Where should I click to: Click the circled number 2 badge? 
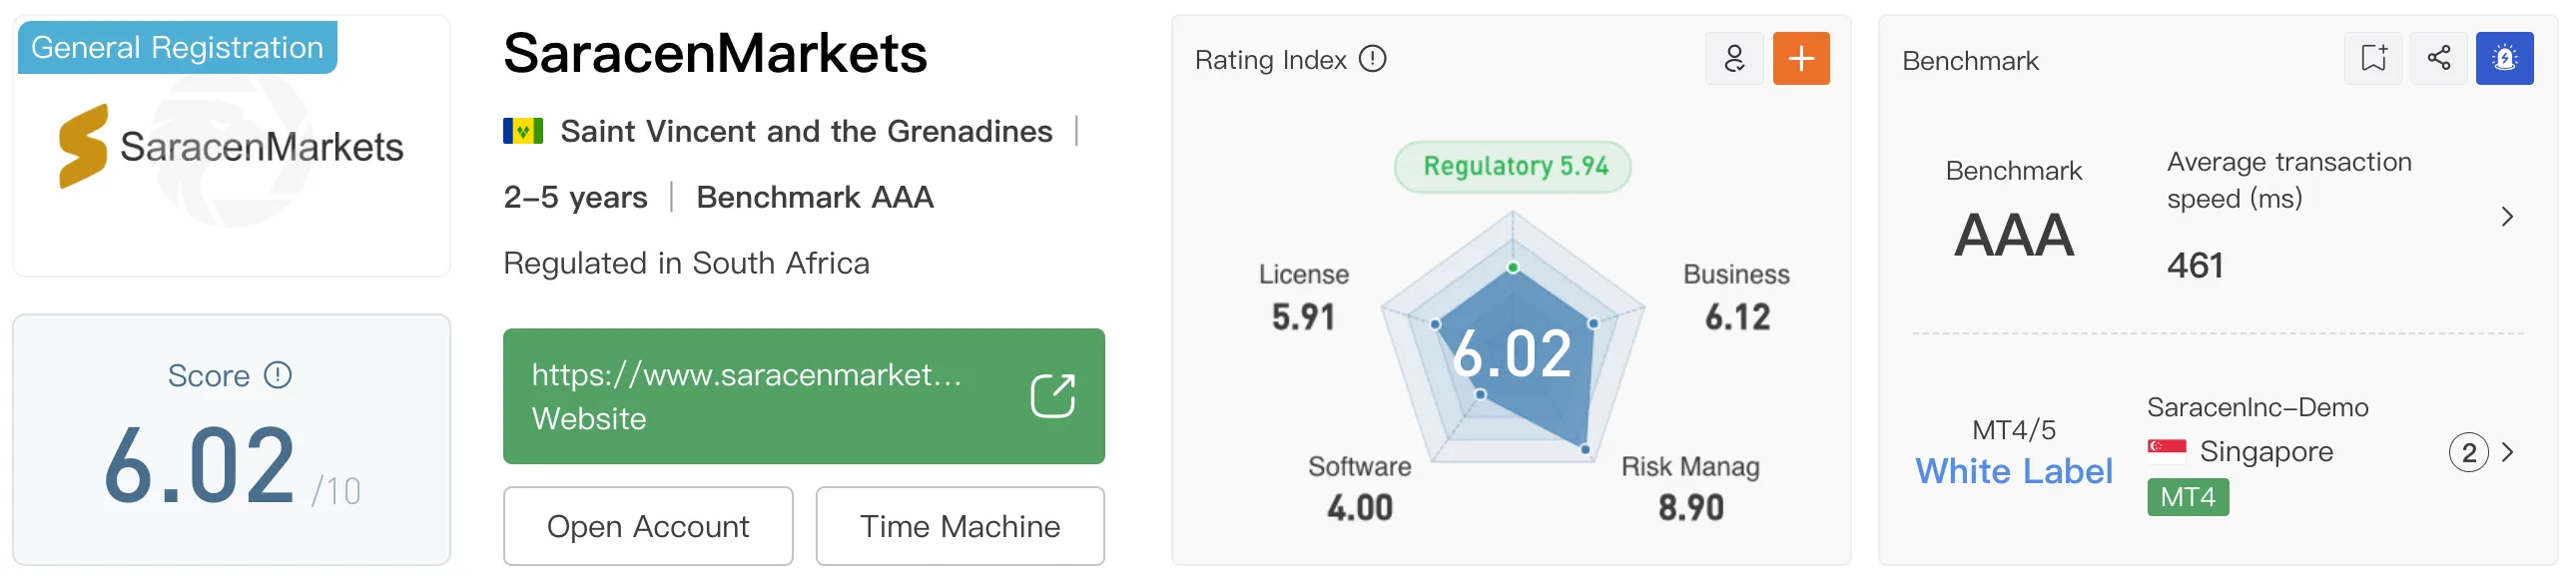(x=2468, y=453)
